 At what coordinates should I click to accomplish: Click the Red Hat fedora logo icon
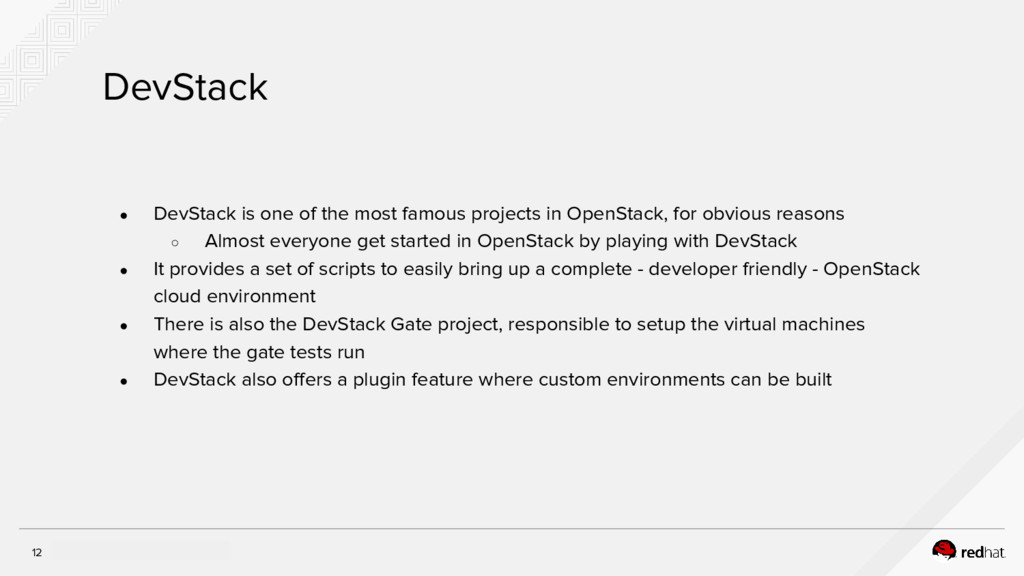tap(944, 549)
